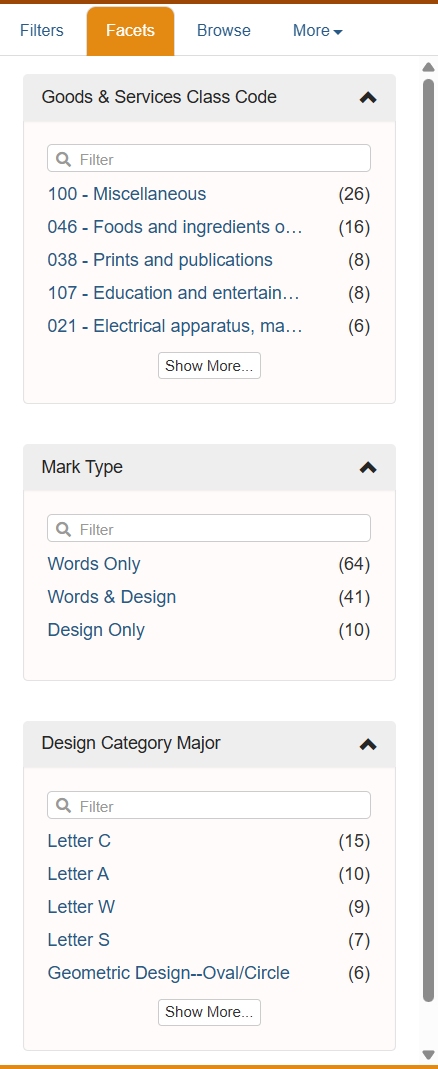Filter by Words & Design mark type

coord(112,597)
